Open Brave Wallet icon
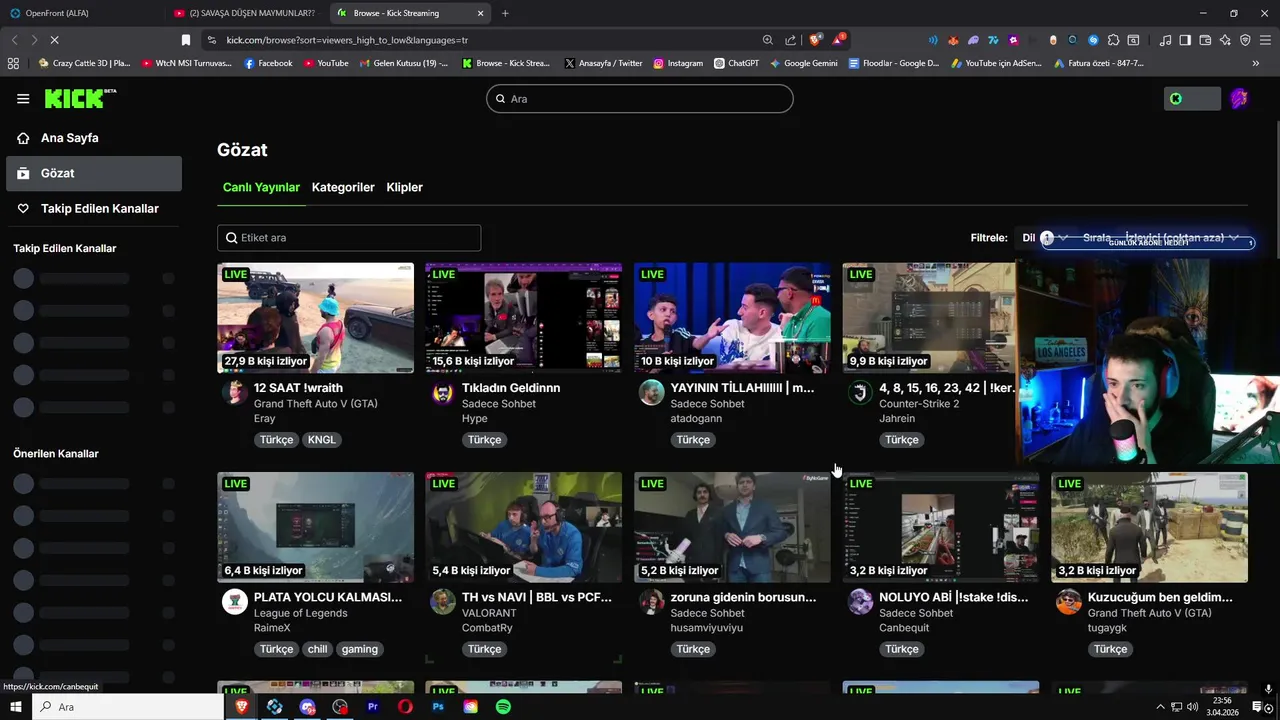The height and width of the screenshot is (720, 1280). coord(1205,40)
